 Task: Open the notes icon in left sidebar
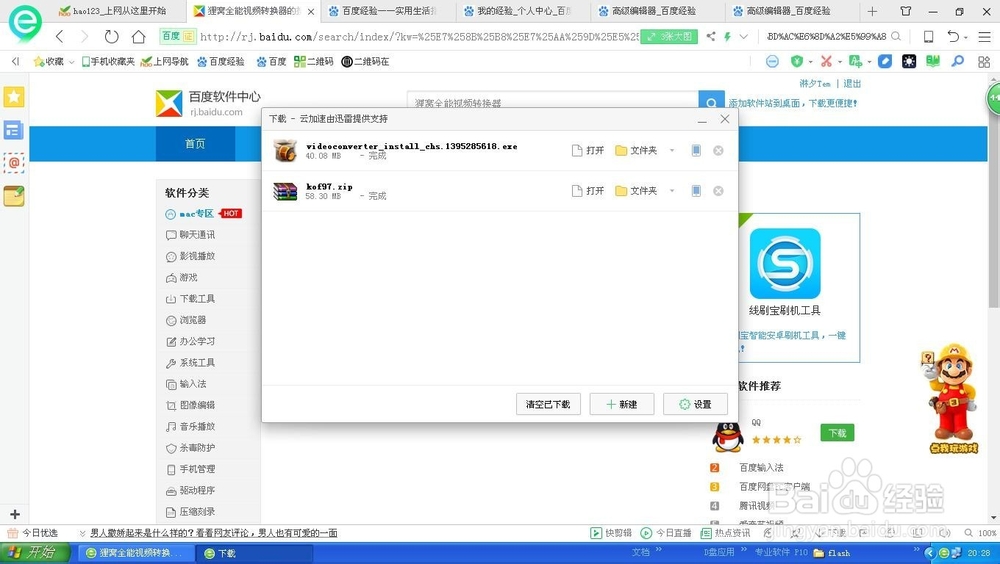pyautogui.click(x=14, y=196)
